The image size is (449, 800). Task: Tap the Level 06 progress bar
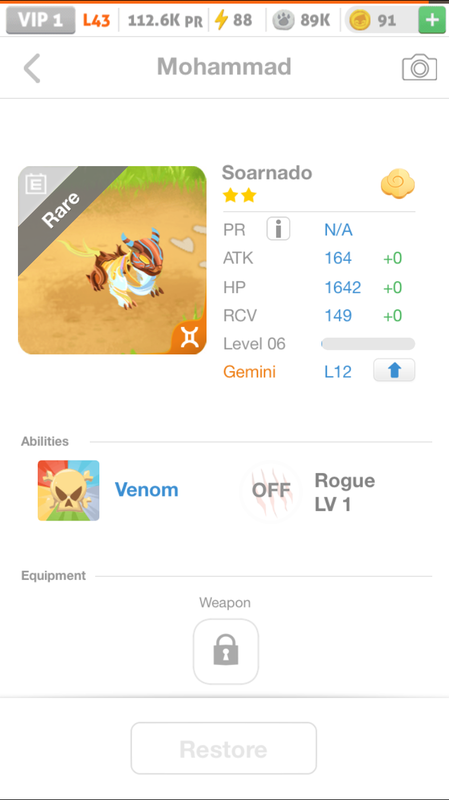tap(368, 344)
